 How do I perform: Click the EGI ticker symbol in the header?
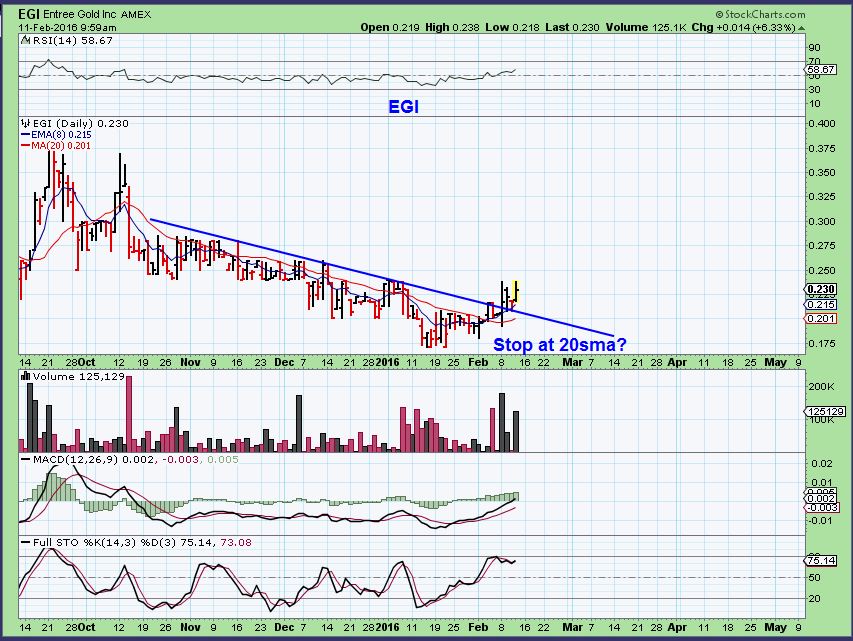click(28, 14)
